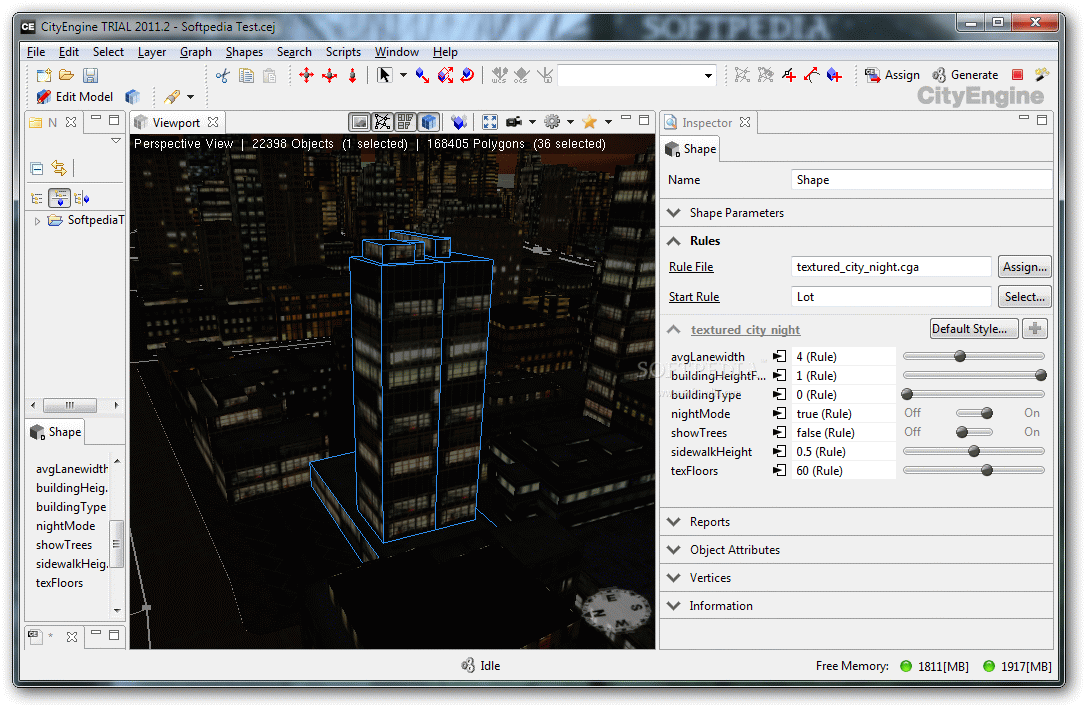Click the Assign... button for Rule File
1086x708 pixels.
(x=1024, y=267)
